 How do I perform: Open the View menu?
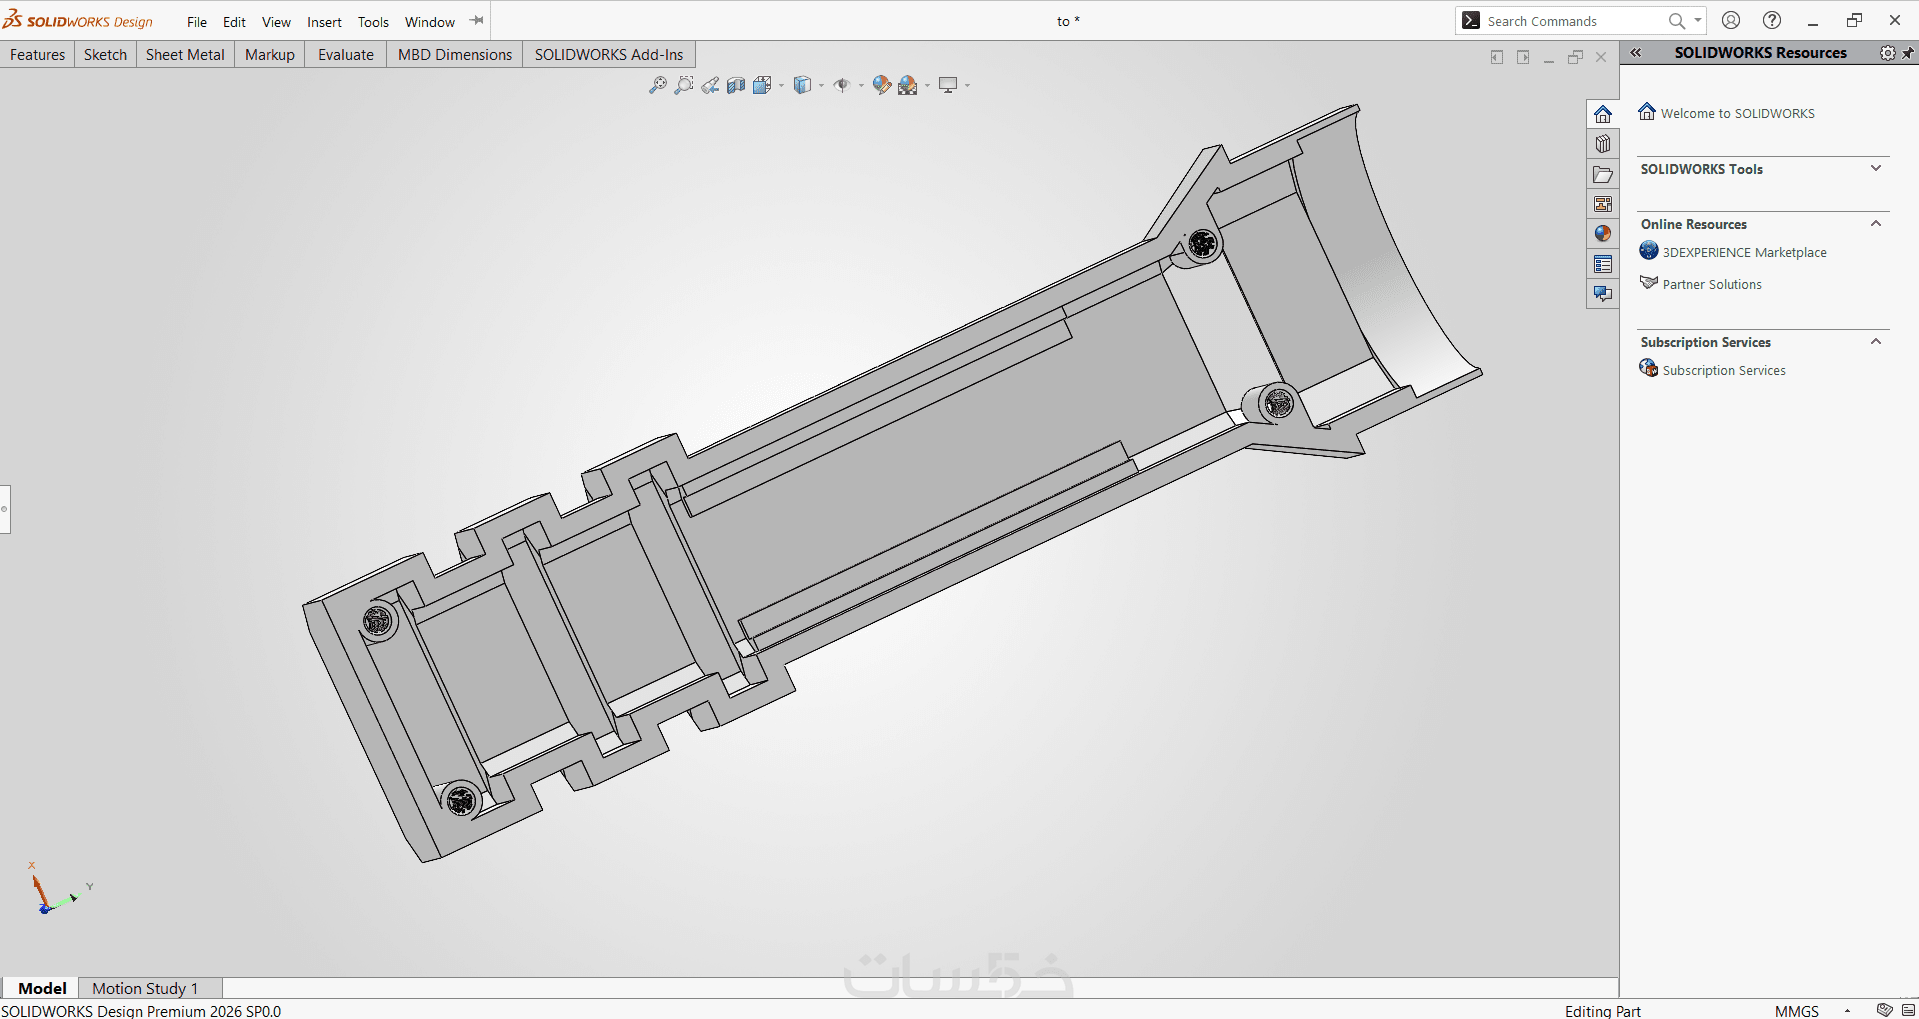[276, 22]
